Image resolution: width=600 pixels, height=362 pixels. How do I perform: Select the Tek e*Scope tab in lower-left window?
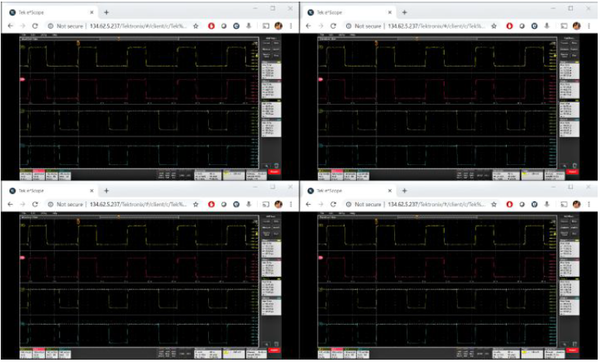52,191
